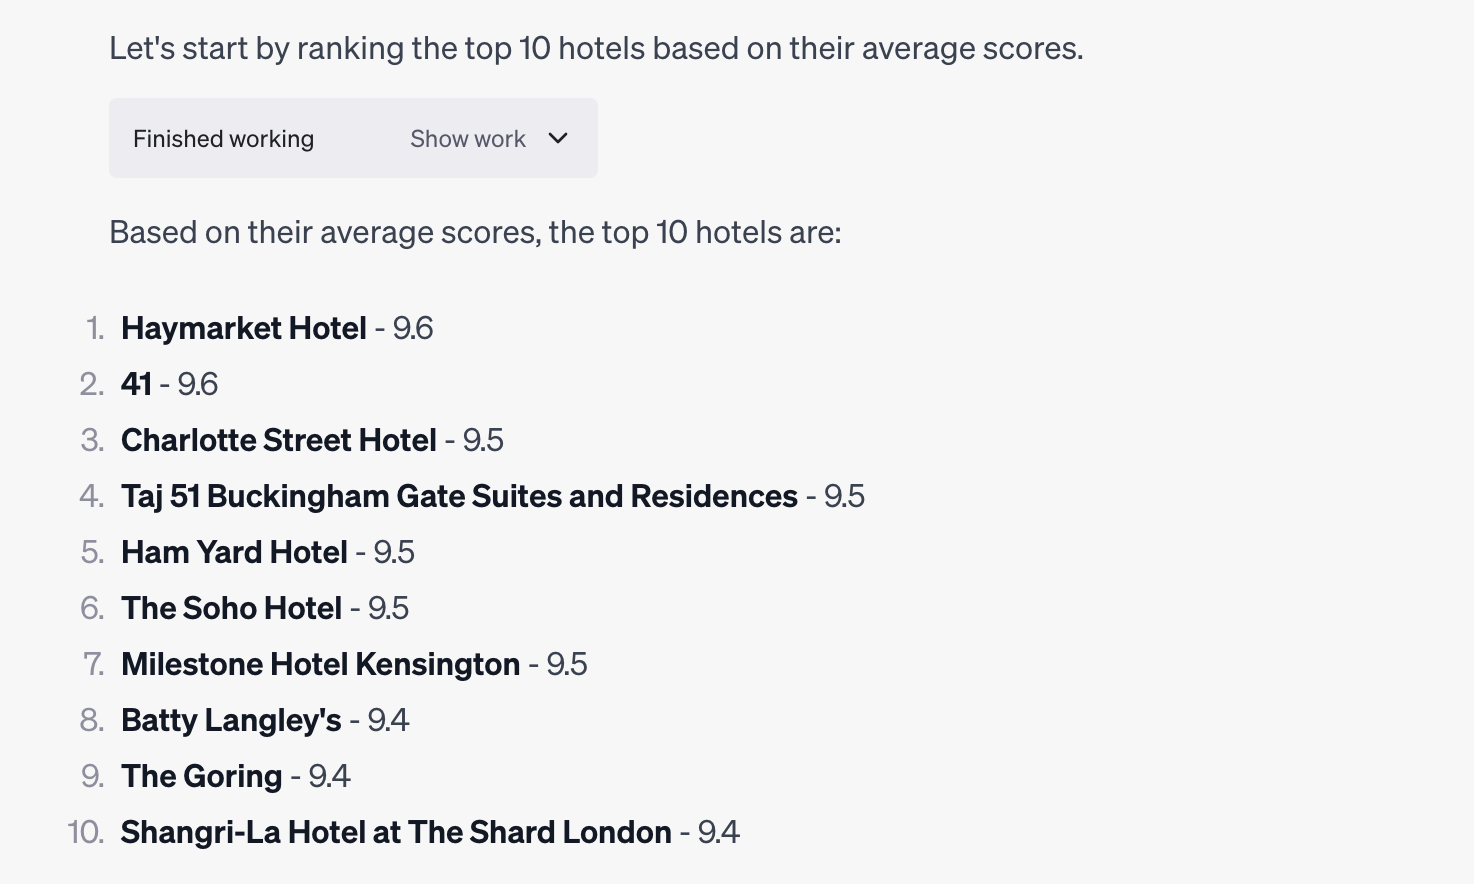1474x884 pixels.
Task: Select the hotel named 41
Action: click(x=136, y=384)
